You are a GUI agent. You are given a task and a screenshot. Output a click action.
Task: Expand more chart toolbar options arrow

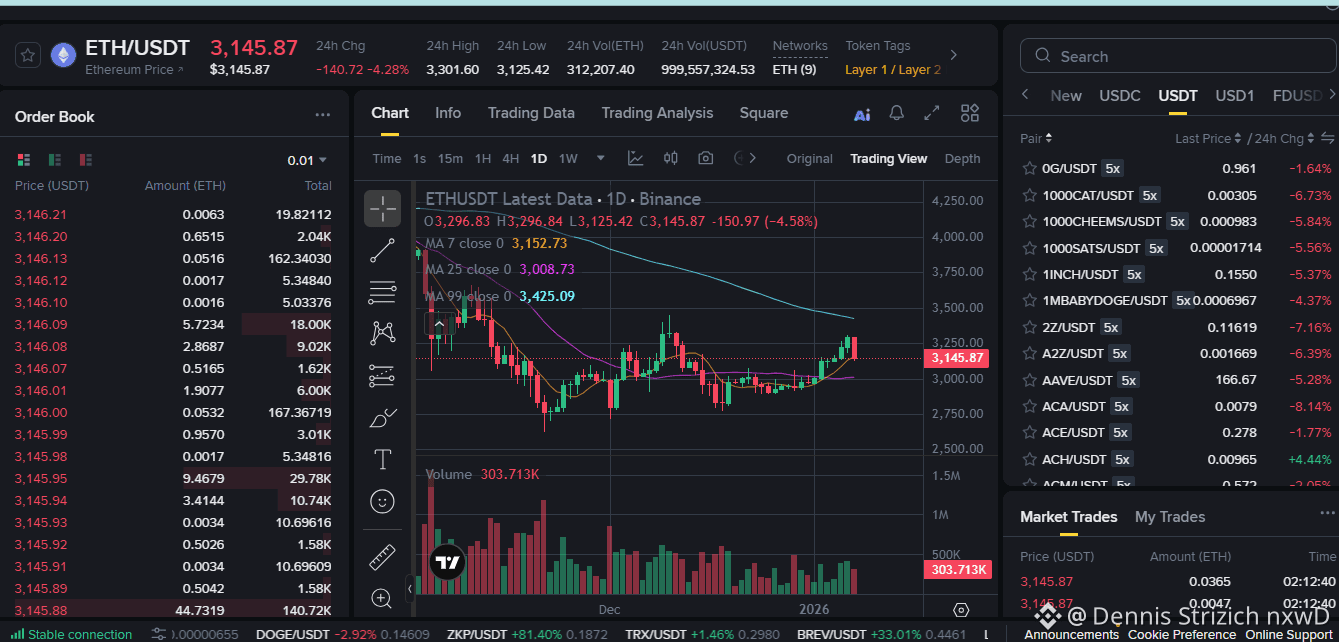[753, 158]
